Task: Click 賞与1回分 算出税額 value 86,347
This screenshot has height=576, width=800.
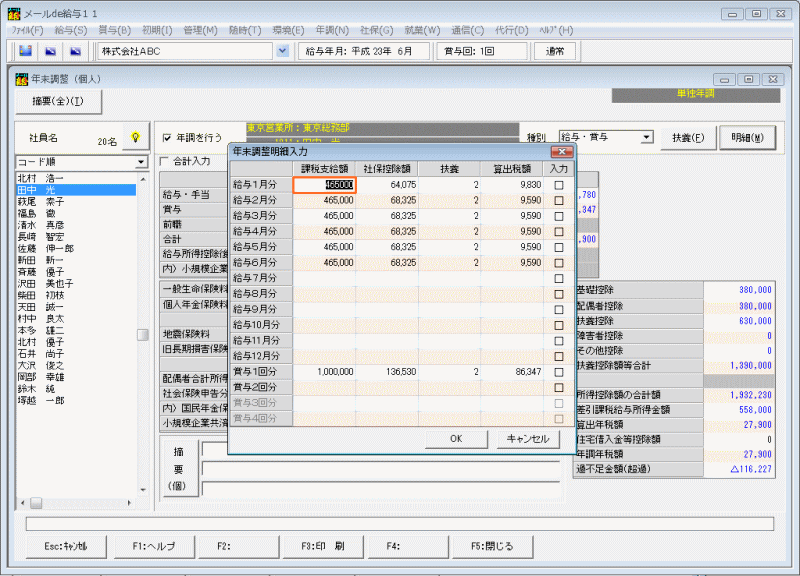Action: click(x=528, y=372)
